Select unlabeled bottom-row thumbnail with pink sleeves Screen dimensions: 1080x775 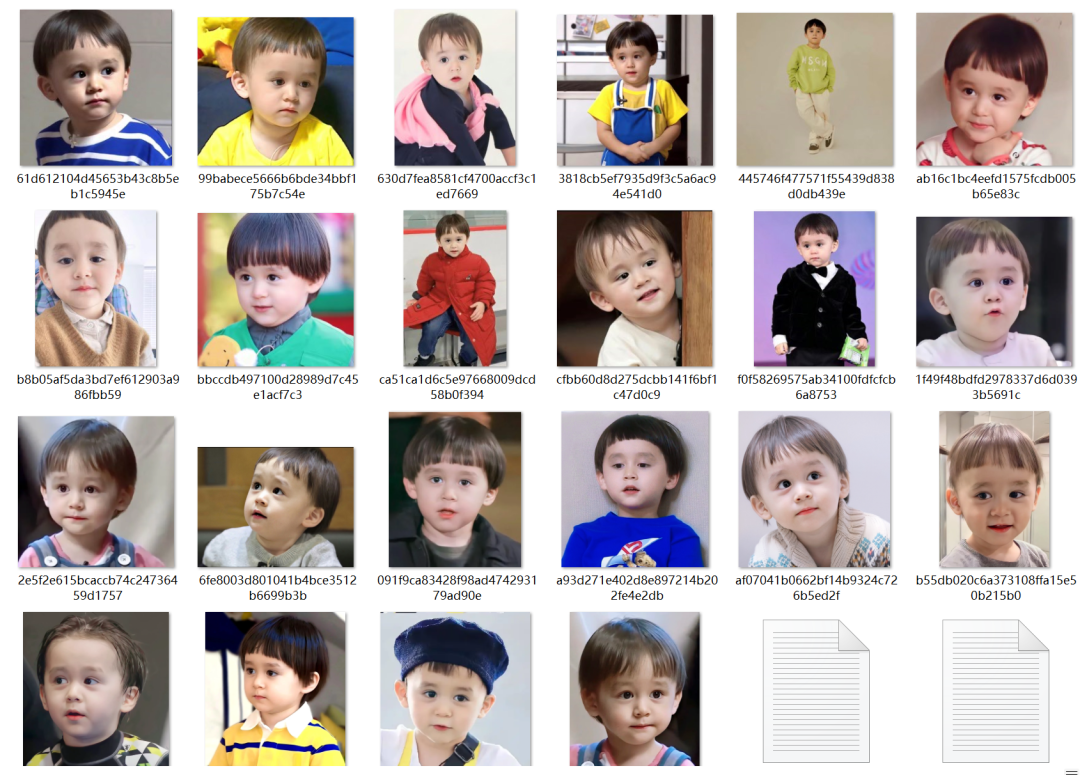pos(635,689)
